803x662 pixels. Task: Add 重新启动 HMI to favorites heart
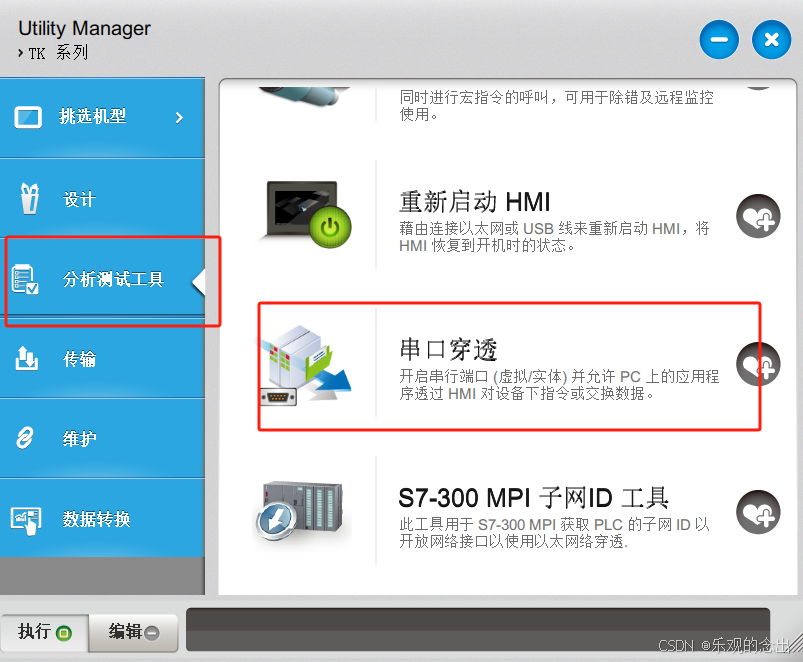tap(758, 216)
